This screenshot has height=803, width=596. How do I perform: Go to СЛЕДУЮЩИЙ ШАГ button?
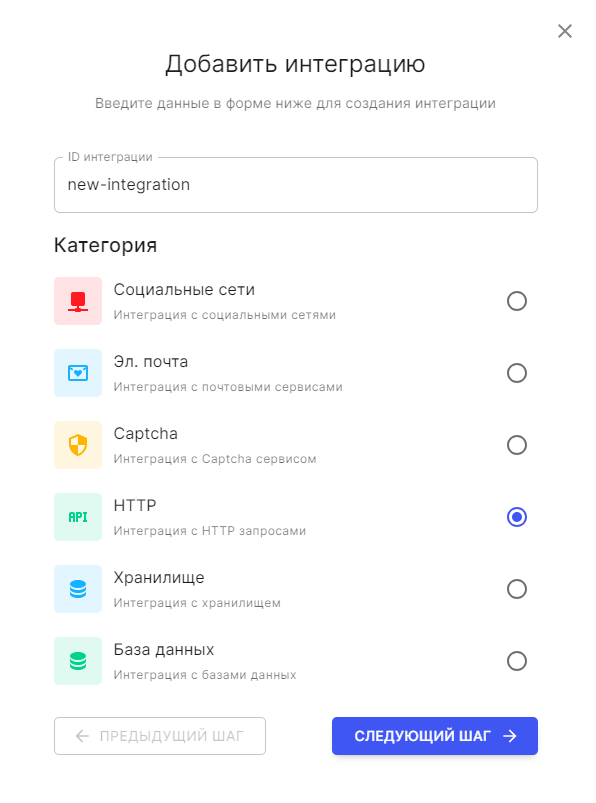pyautogui.click(x=435, y=736)
